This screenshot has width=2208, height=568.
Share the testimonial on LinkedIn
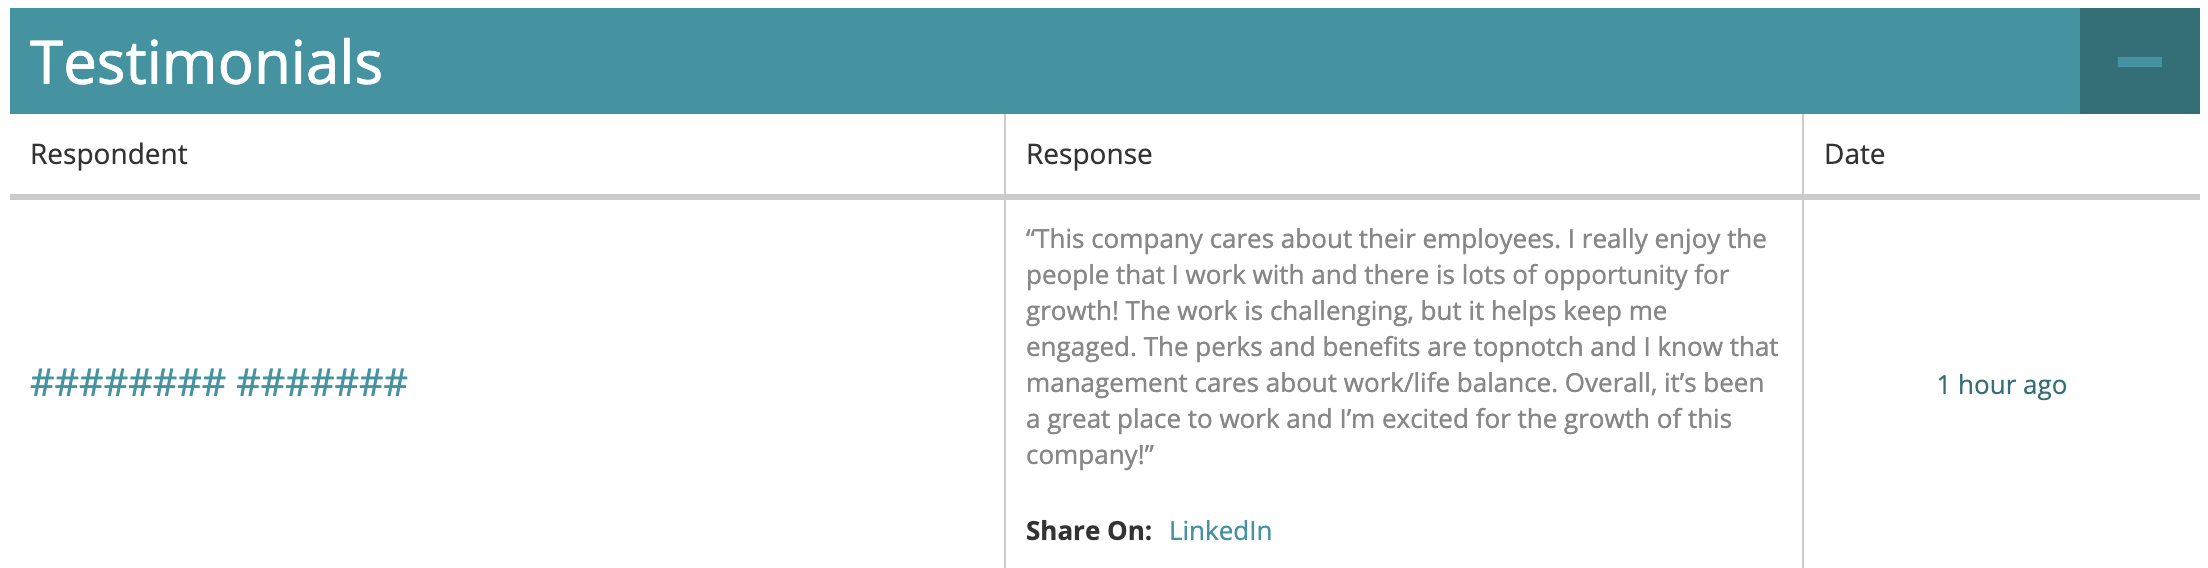coord(1220,530)
